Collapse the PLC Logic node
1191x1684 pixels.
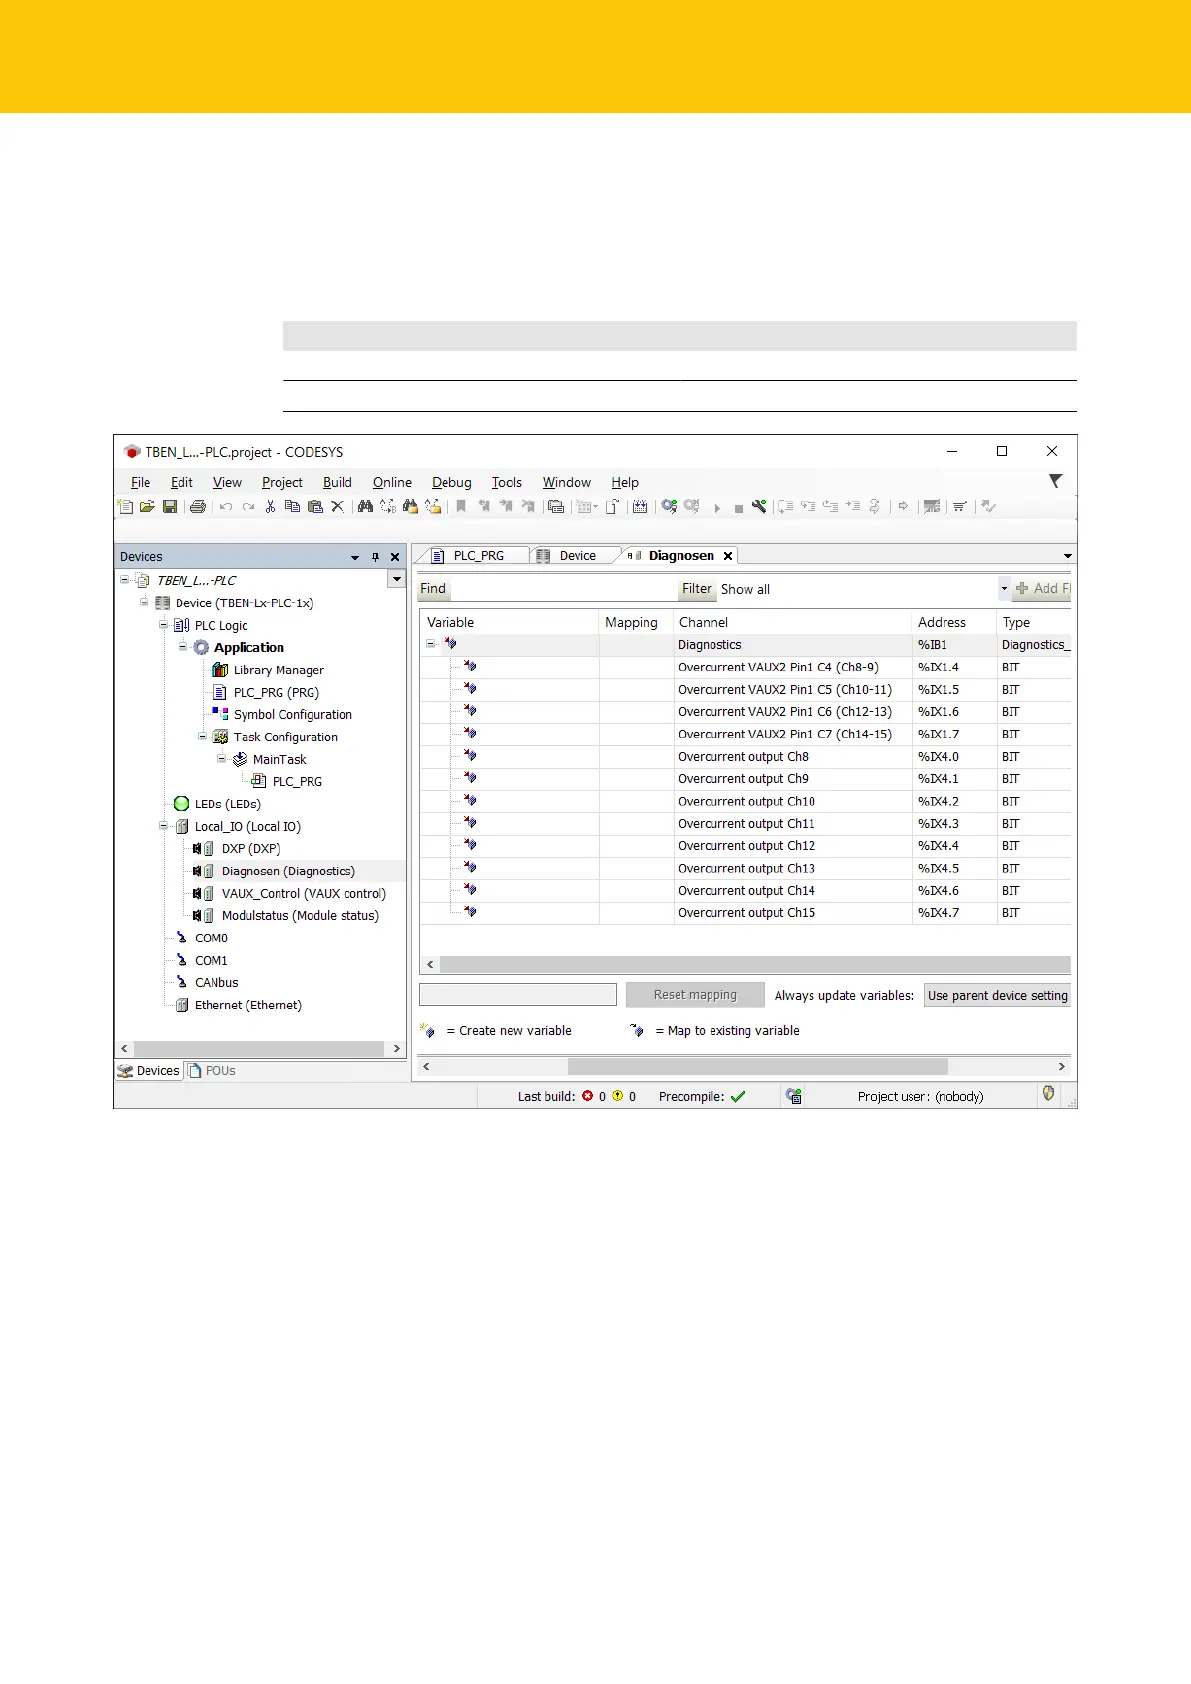pos(163,625)
